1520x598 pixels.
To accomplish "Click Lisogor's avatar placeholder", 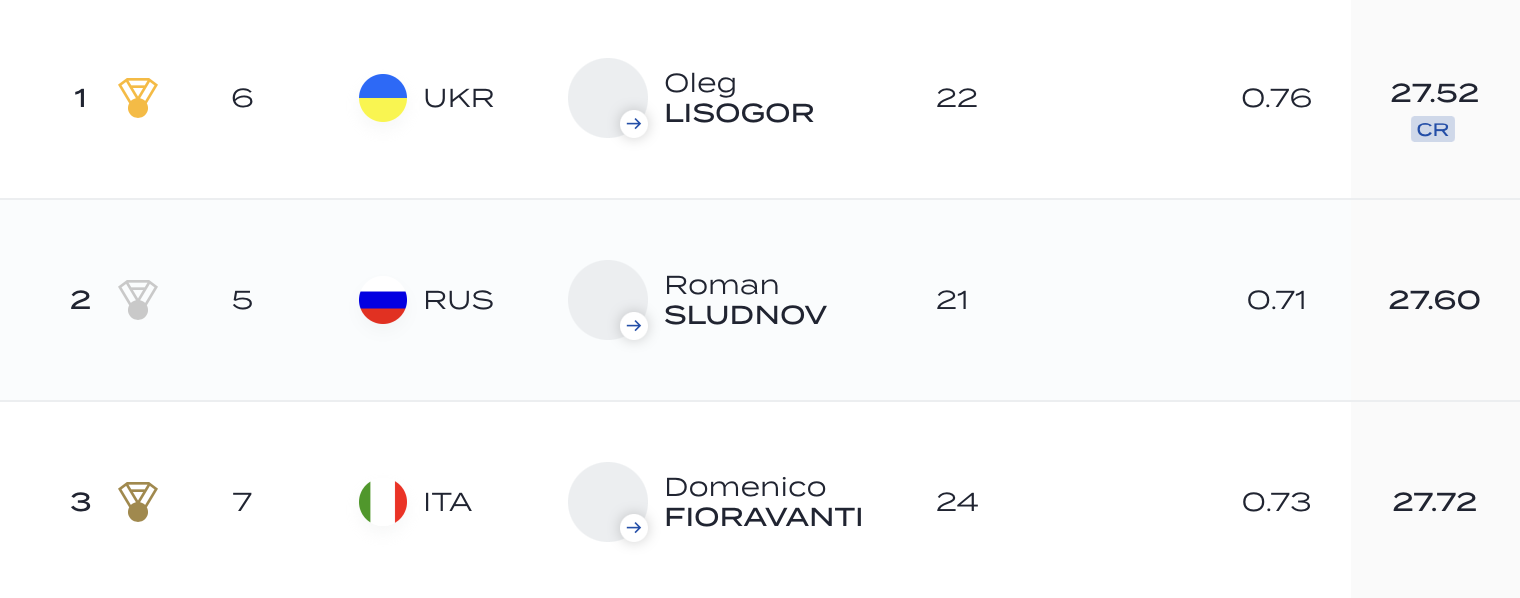I will pyautogui.click(x=608, y=98).
